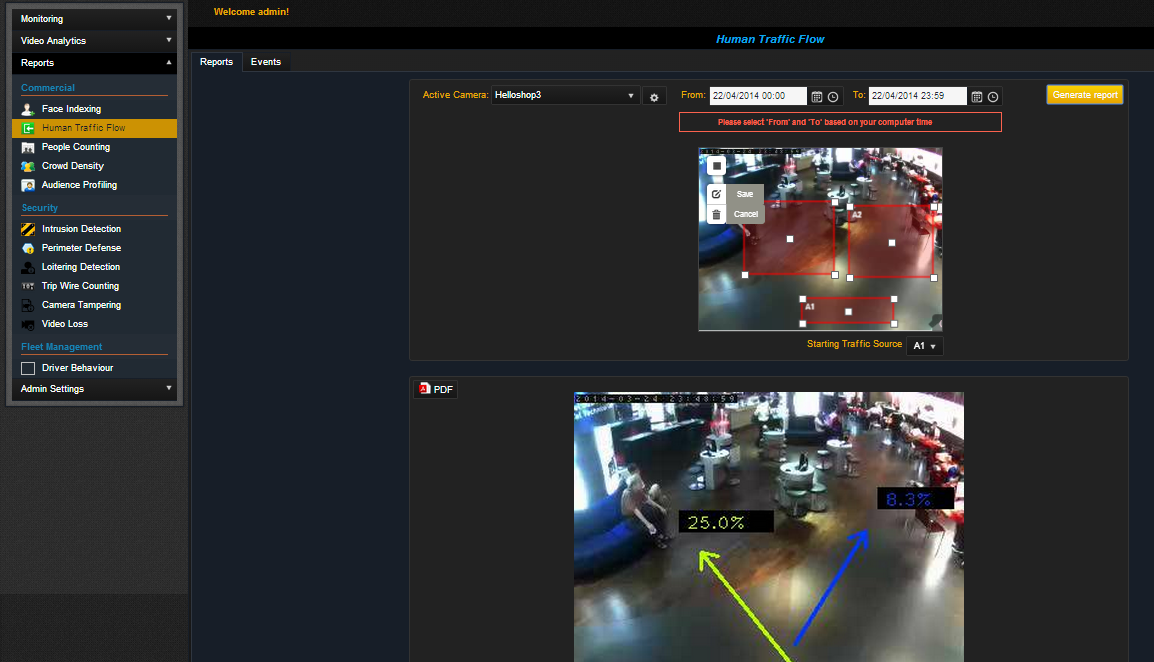Click the Intrusion Detection striped icon
This screenshot has height=662, width=1154.
[28, 229]
